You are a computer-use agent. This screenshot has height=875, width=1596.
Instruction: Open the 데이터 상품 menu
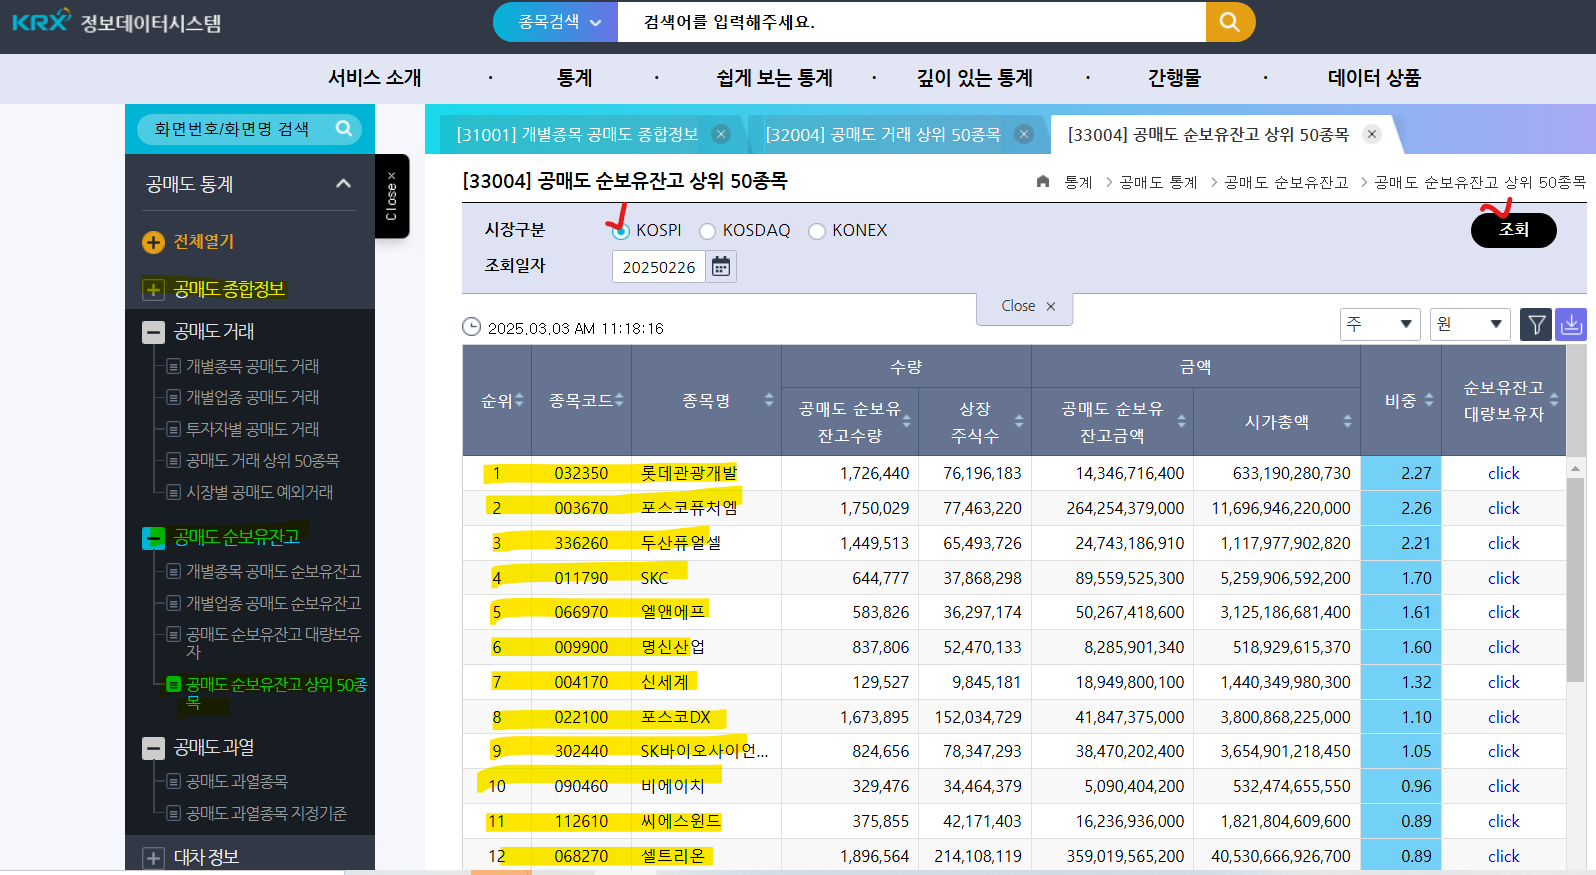point(1374,78)
